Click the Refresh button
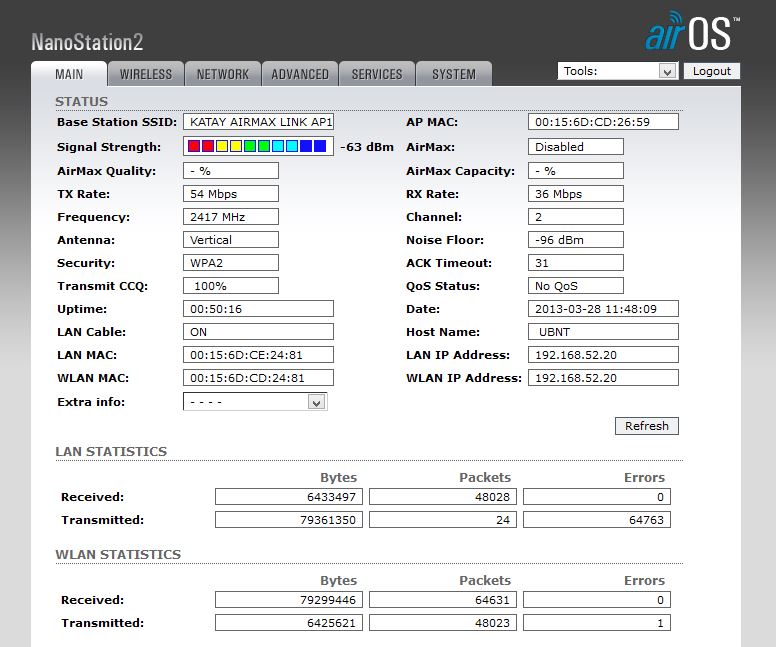The width and height of the screenshot is (776, 647). (646, 426)
